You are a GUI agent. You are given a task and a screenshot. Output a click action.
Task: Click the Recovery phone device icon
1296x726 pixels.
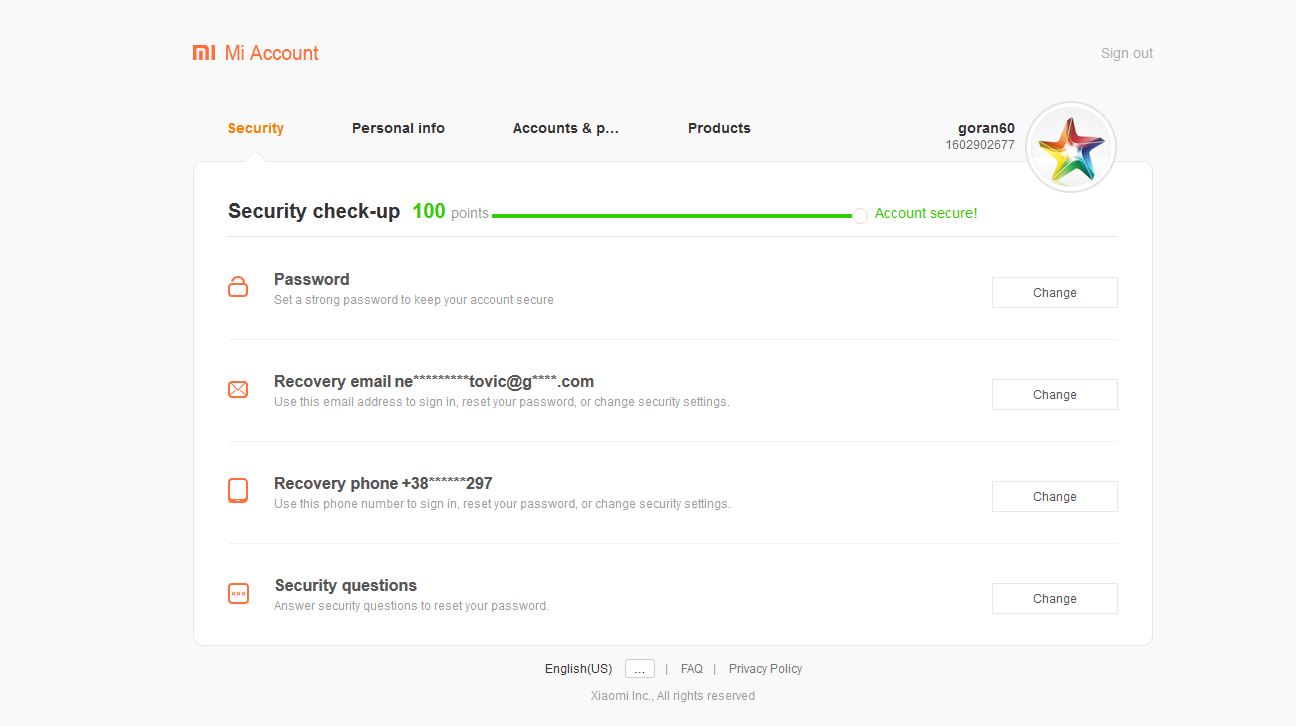pyautogui.click(x=238, y=491)
